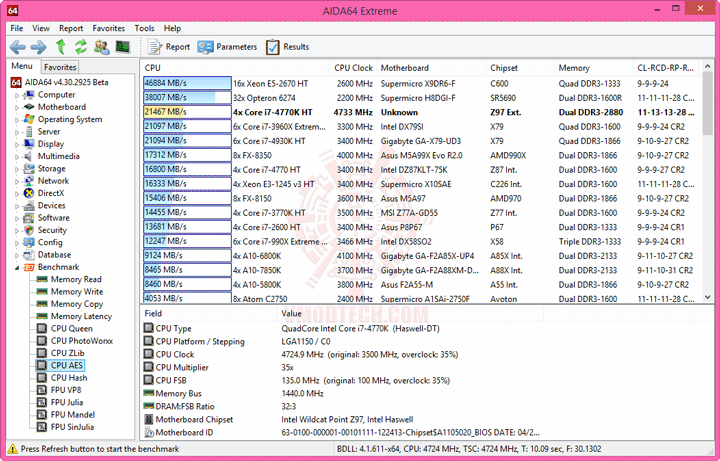The image size is (720, 461).
Task: Sort by the Chipset column header
Action: tap(520, 68)
